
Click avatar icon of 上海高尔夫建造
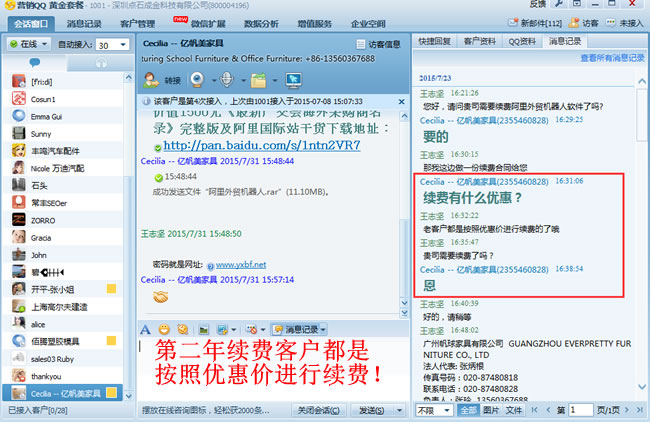coord(19,306)
